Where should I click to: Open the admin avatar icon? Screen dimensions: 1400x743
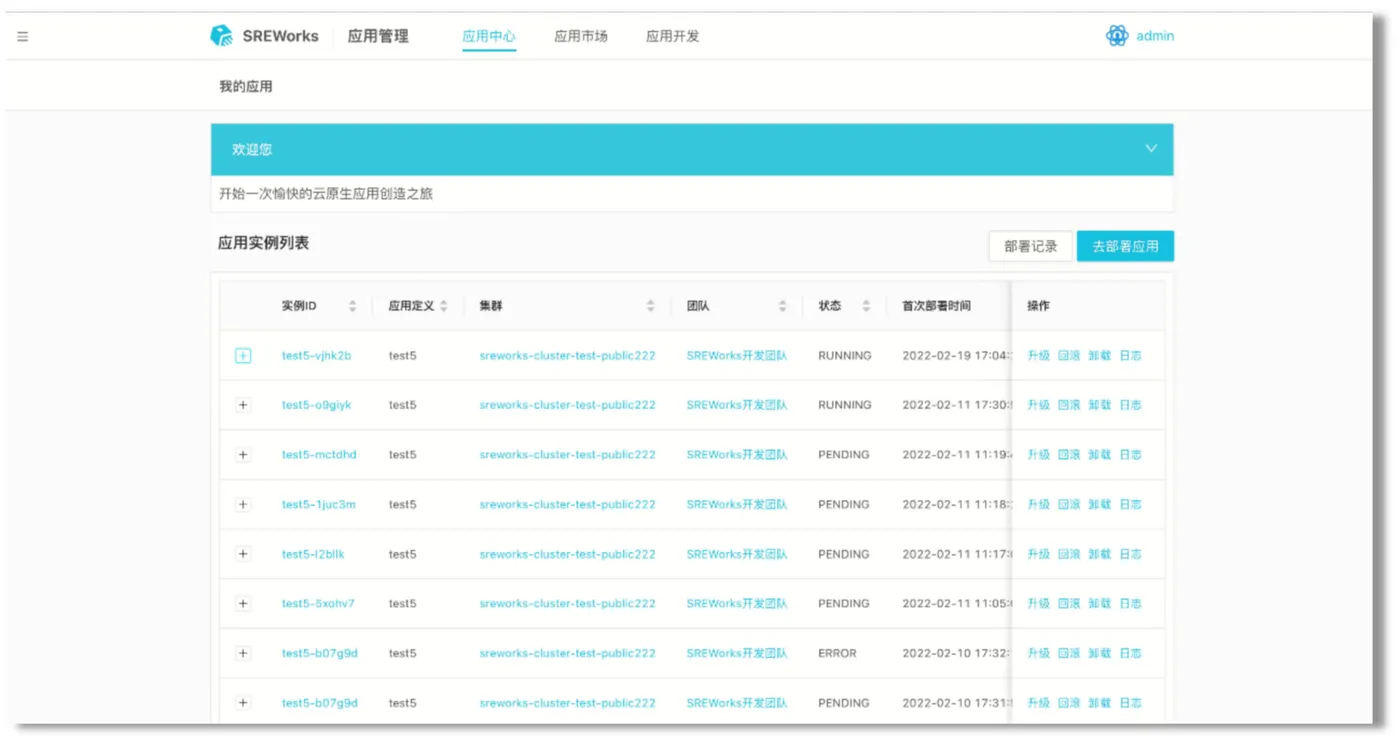(x=1117, y=36)
